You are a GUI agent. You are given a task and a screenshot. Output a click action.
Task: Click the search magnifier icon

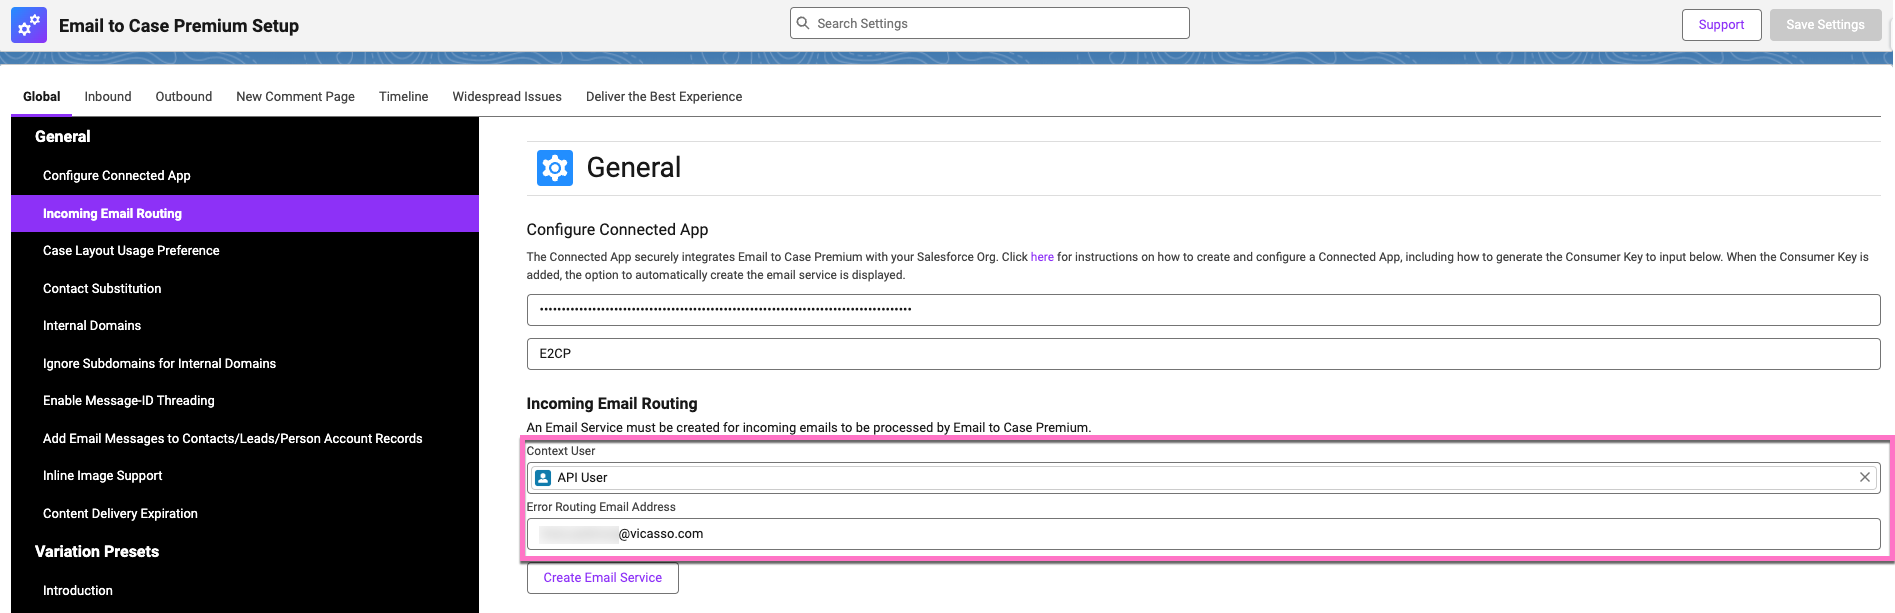[x=803, y=23]
